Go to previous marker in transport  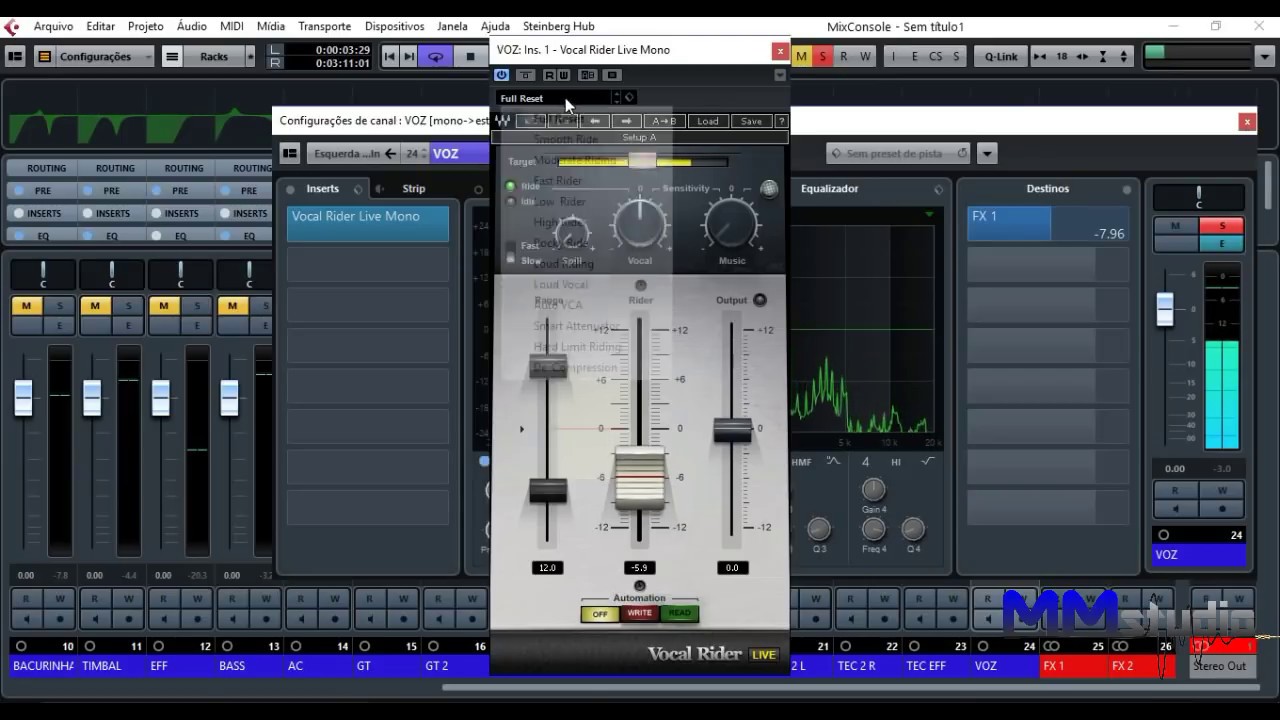(x=390, y=57)
